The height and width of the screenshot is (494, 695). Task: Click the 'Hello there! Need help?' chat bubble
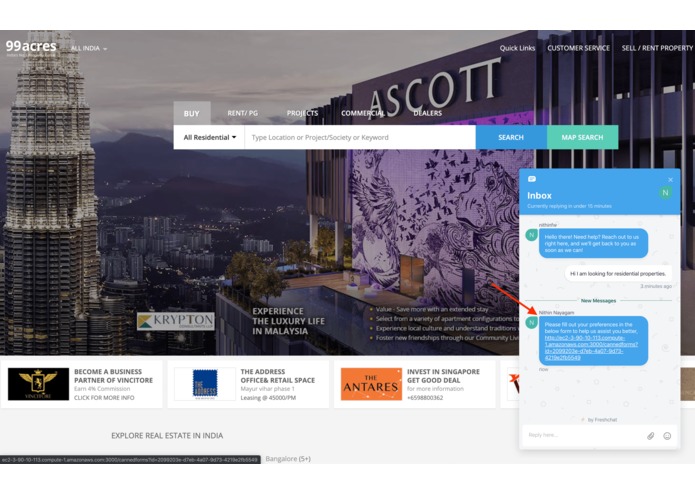pyautogui.click(x=593, y=243)
